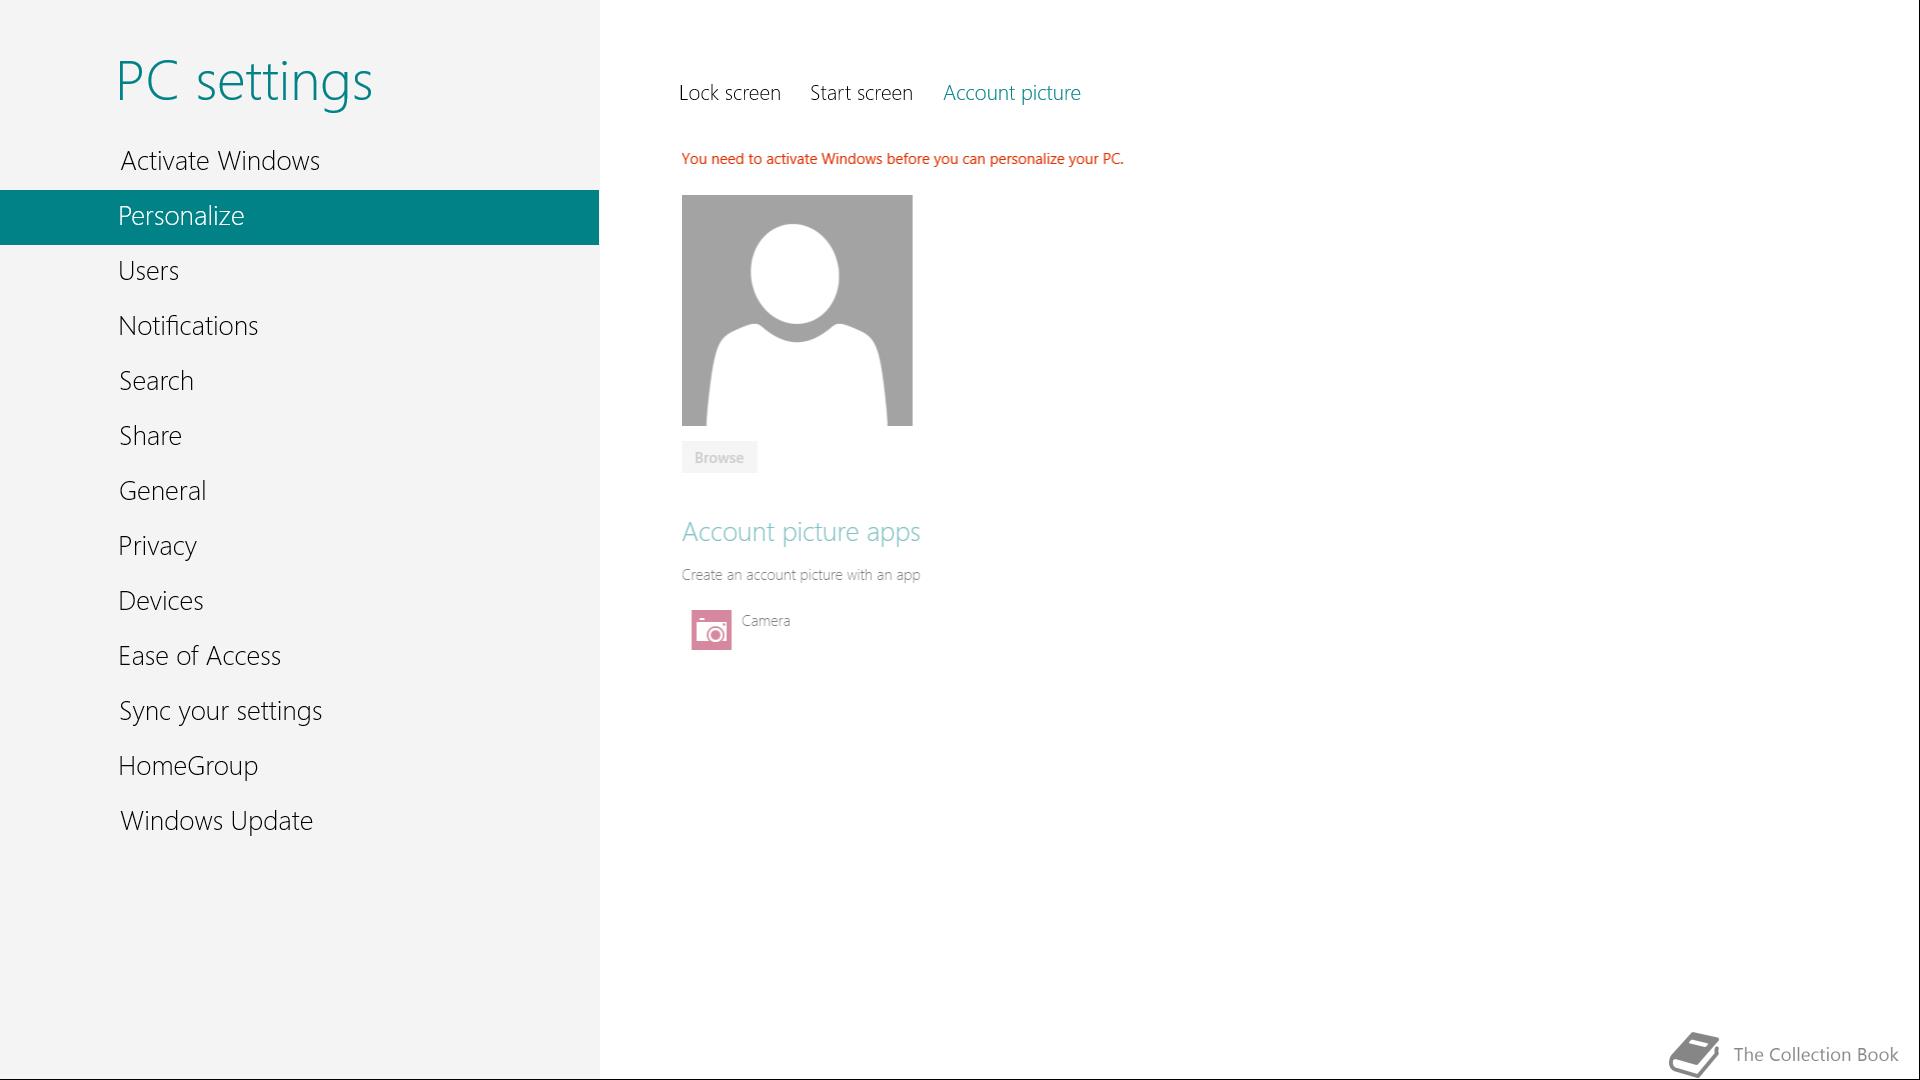Open Users settings
The image size is (1920, 1080).
(299, 271)
